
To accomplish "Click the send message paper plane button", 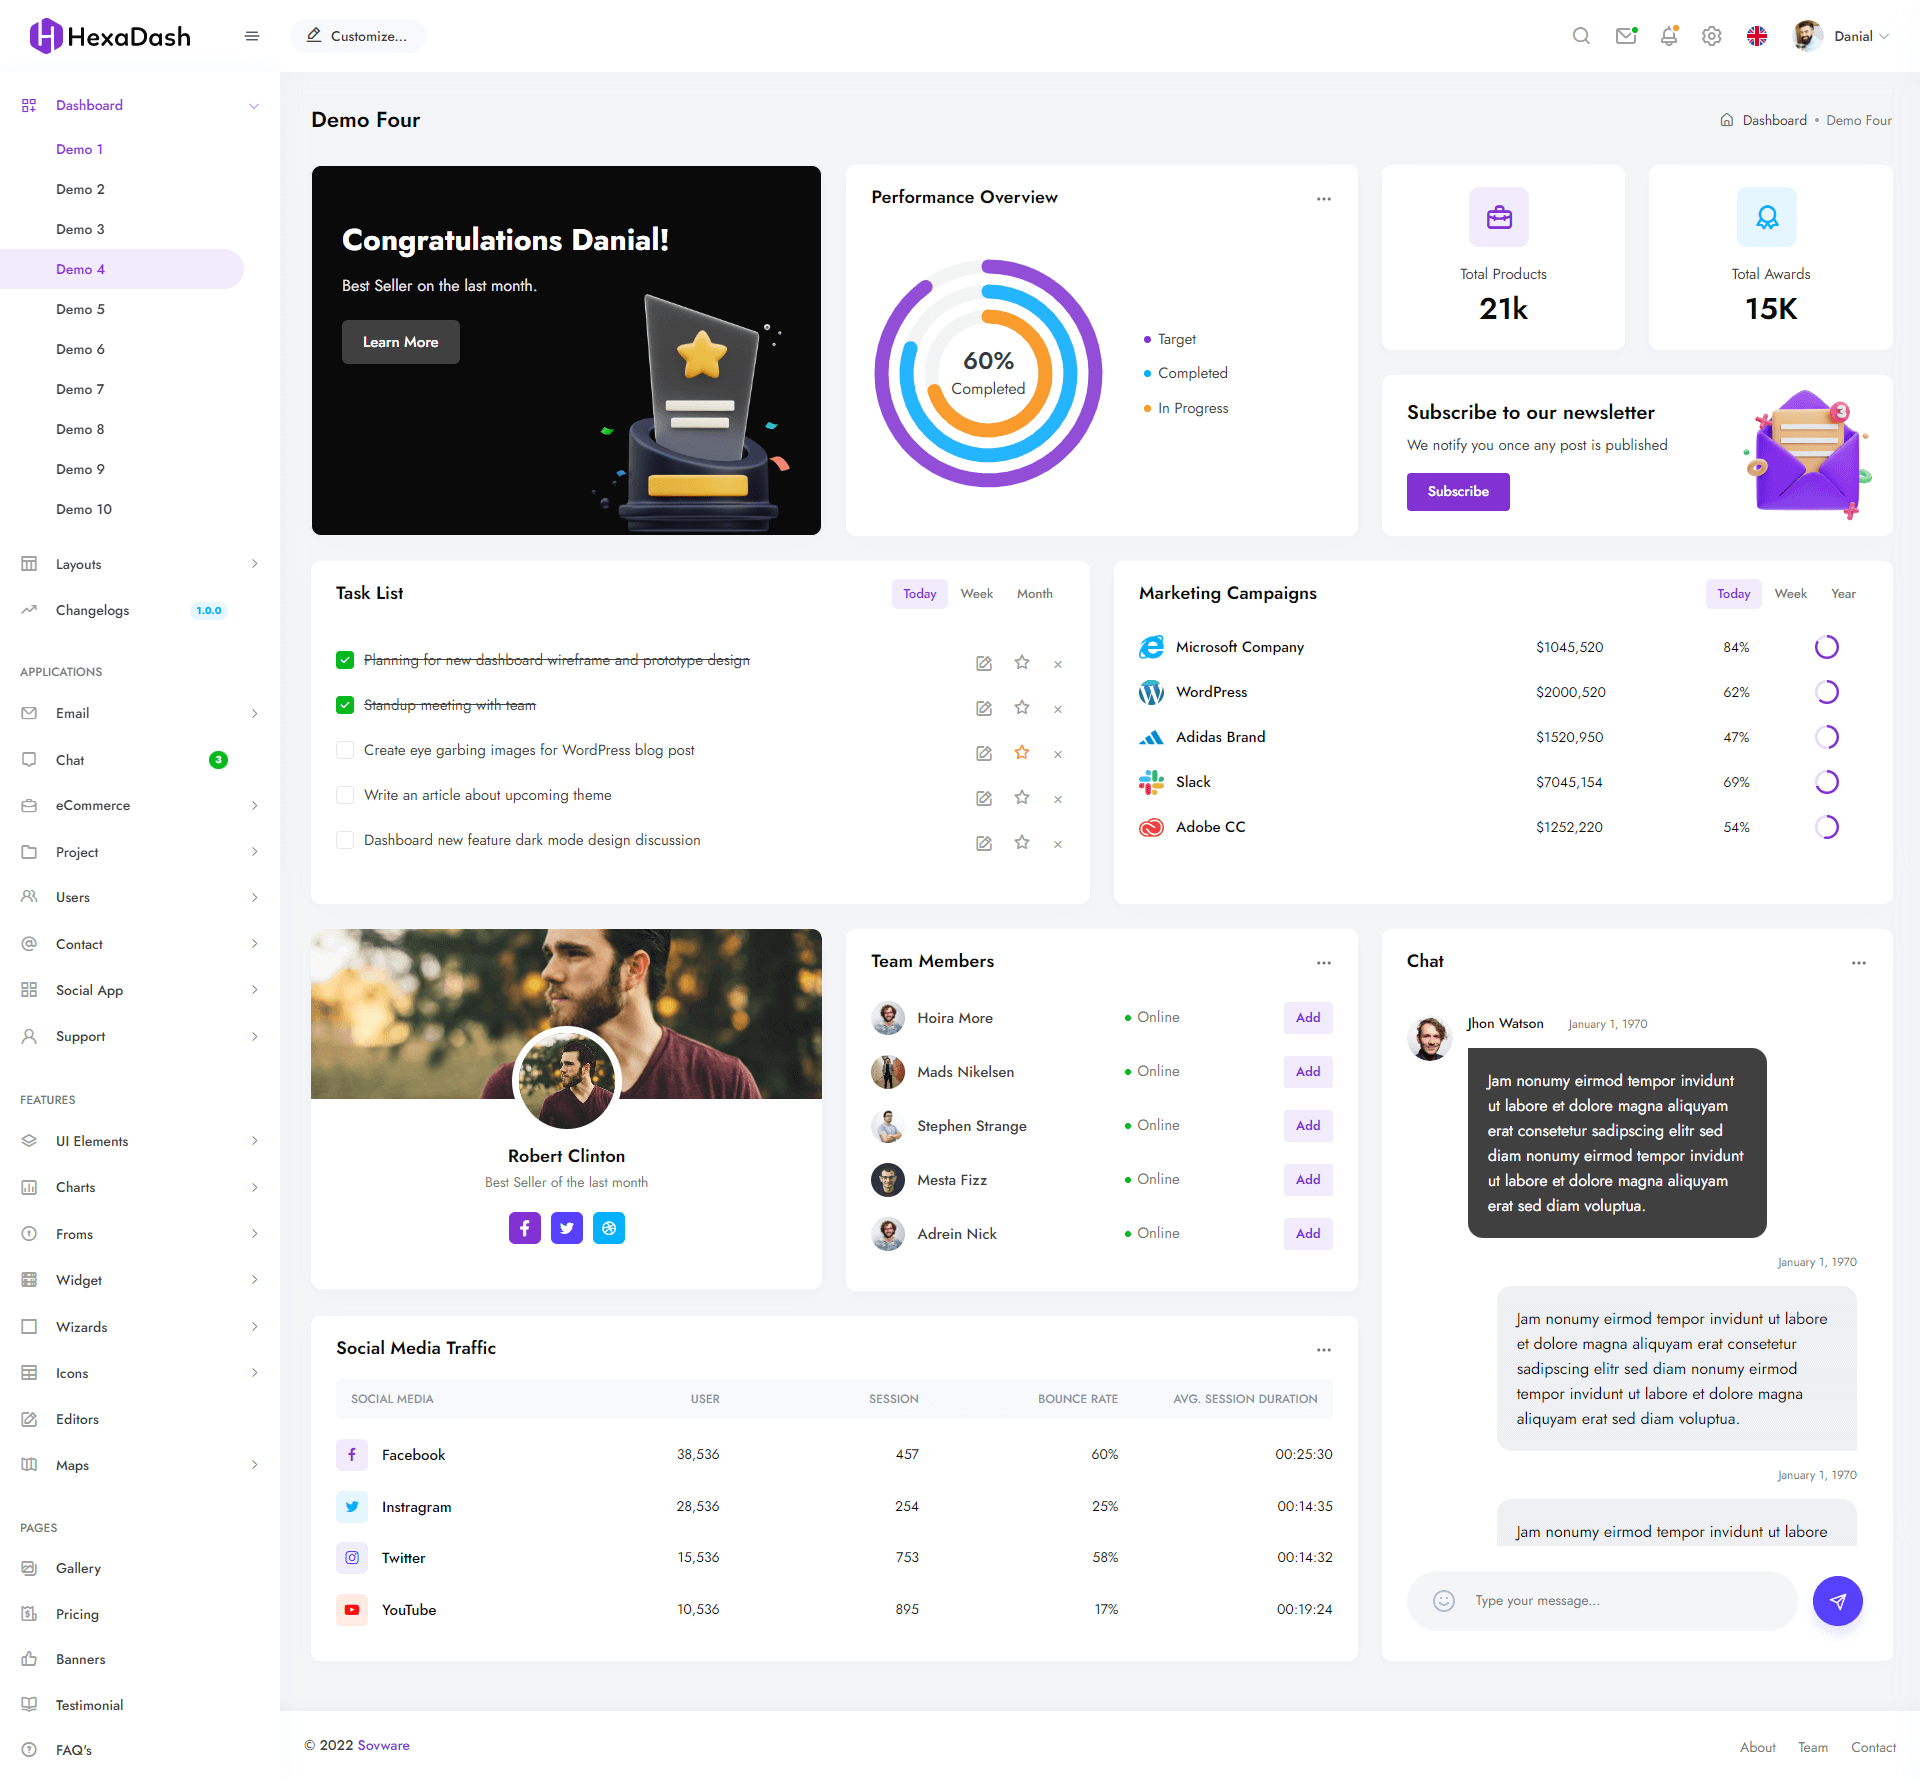I will click(1837, 1601).
